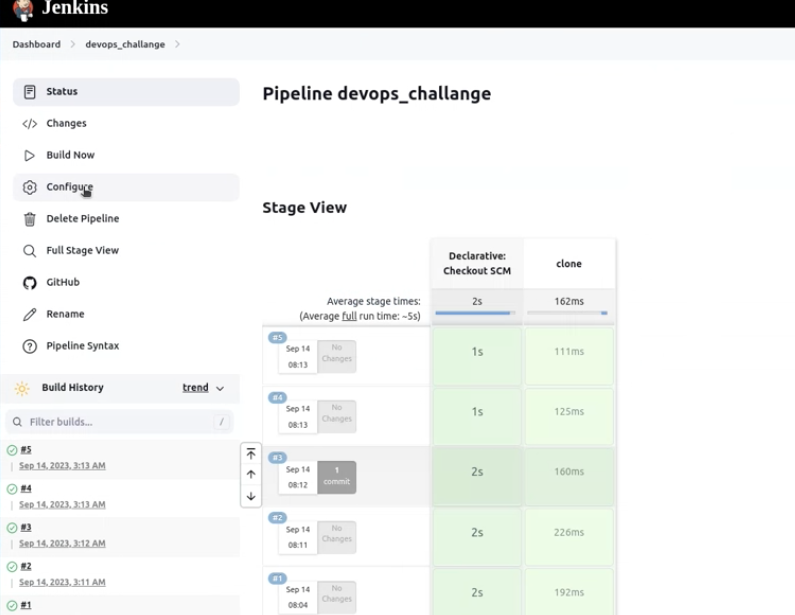Open the Status menu item
The width and height of the screenshot is (795, 615).
coord(126,92)
